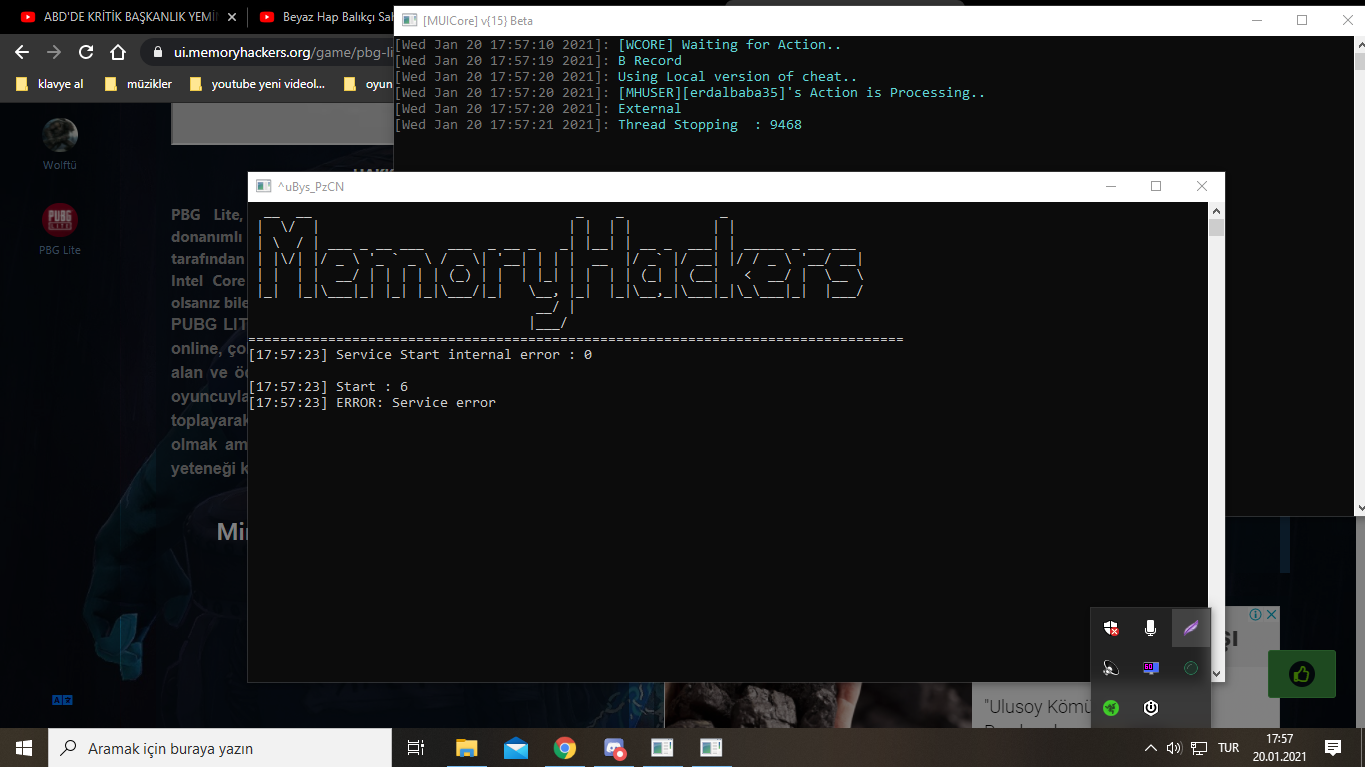Open Razer software from the tray popup

pos(1111,708)
